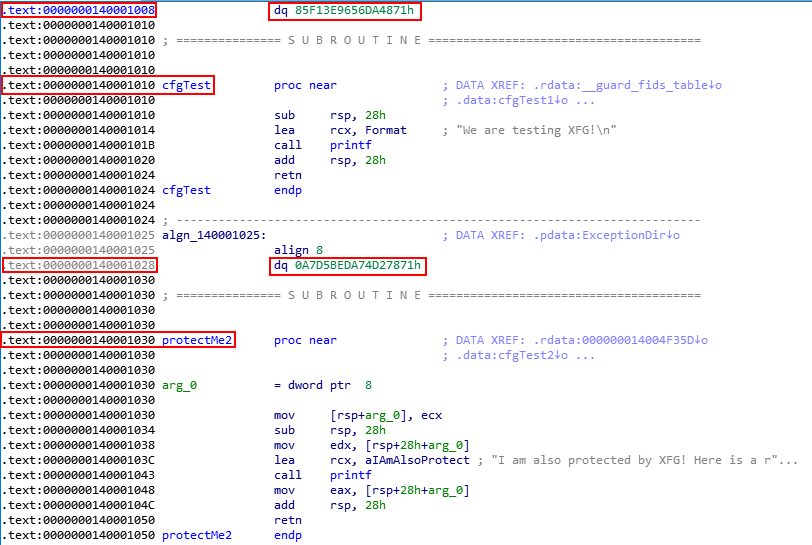Image resolution: width=812 pixels, height=545 pixels.
Task: Click the Format operand in lea rcx
Action: pyautogui.click(x=386, y=130)
